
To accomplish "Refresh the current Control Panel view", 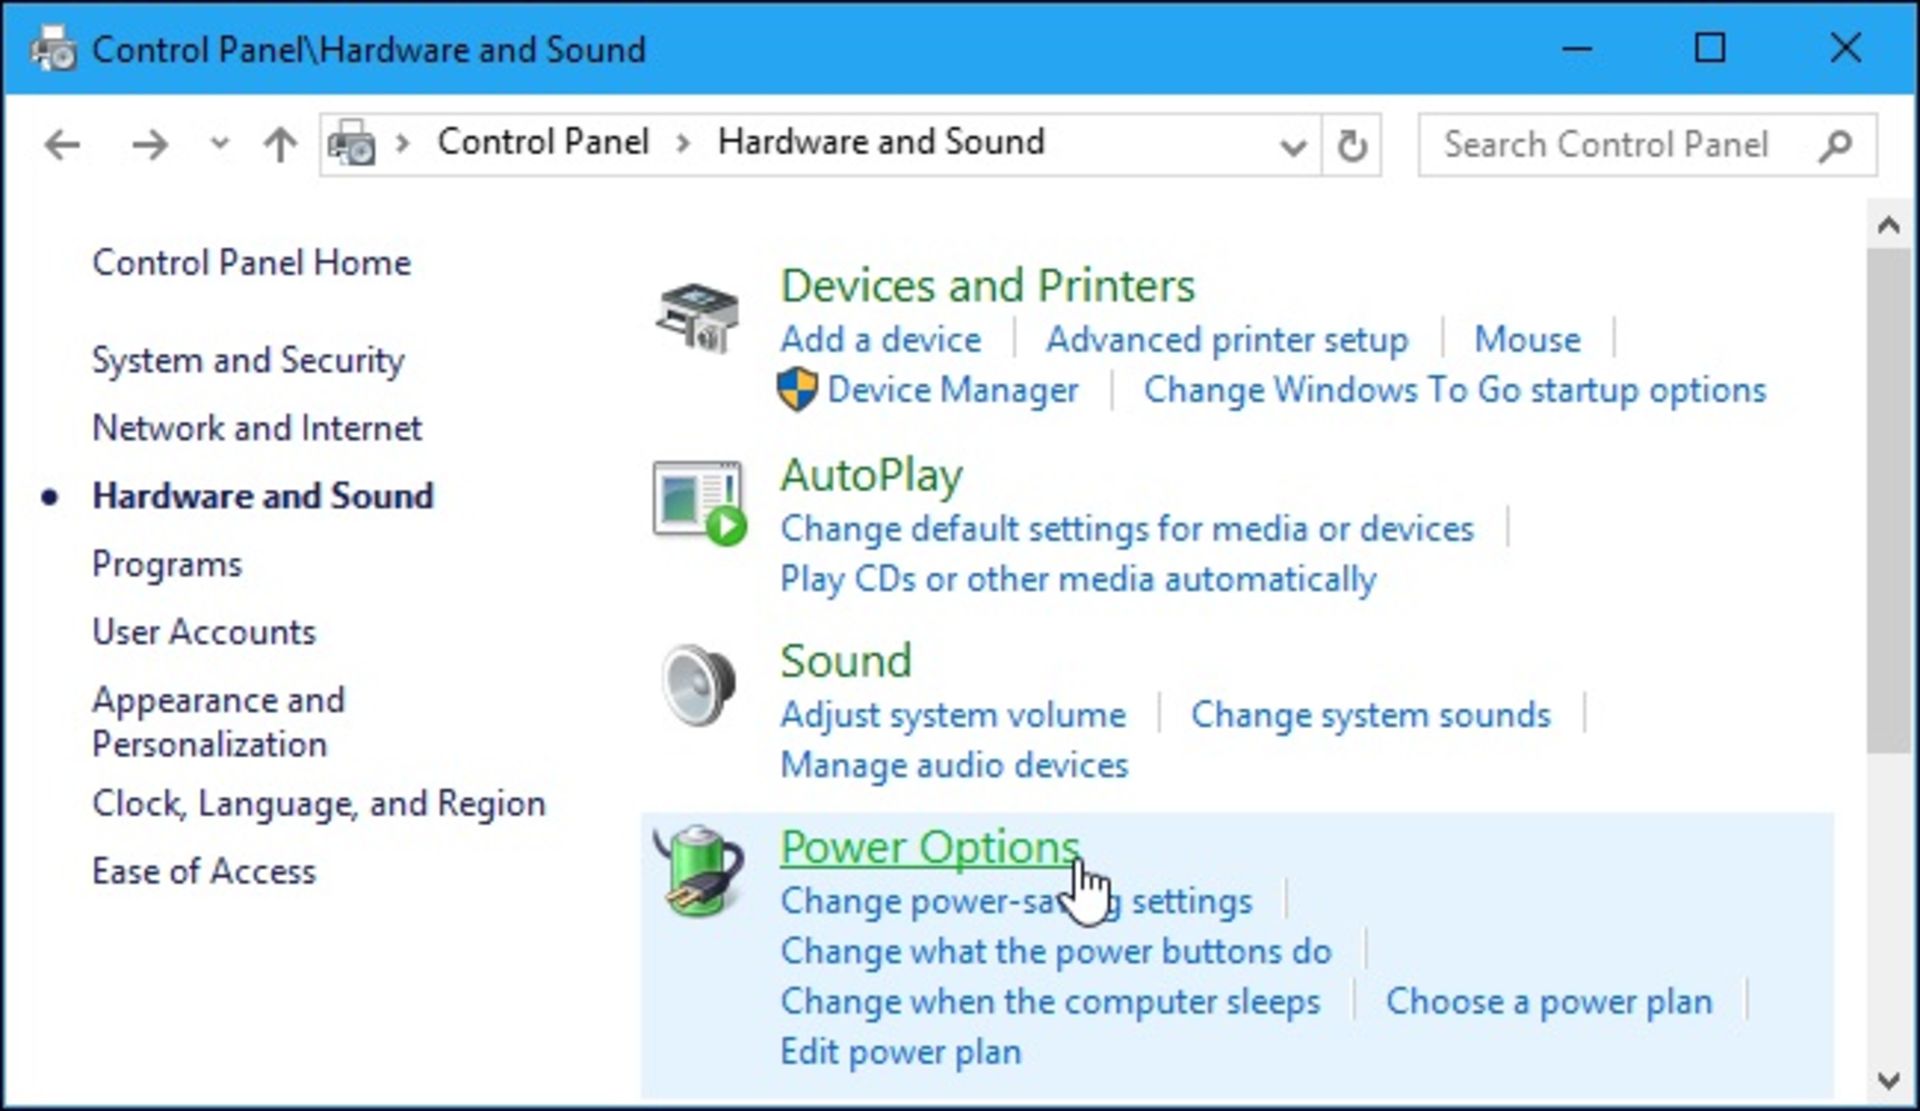I will 1352,146.
